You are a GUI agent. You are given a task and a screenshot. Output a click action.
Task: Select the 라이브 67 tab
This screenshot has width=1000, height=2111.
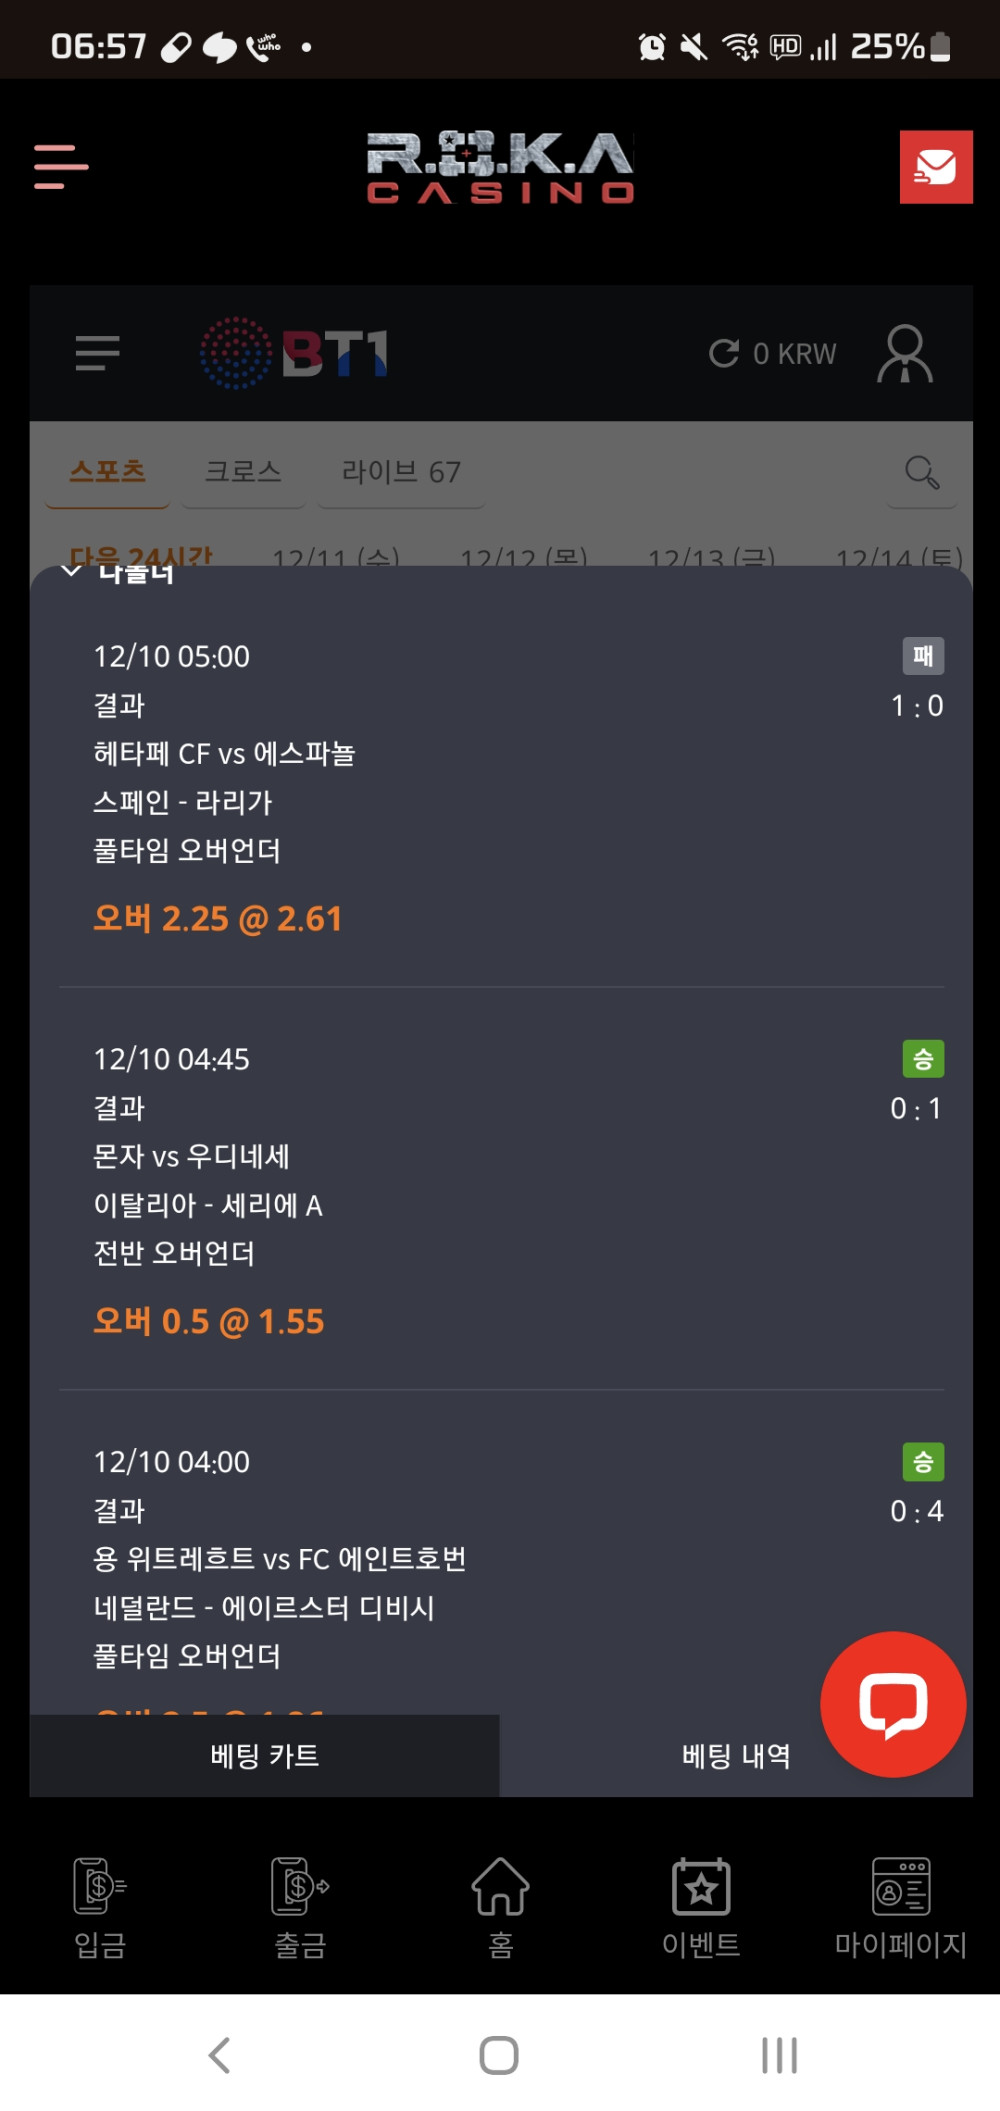(401, 472)
